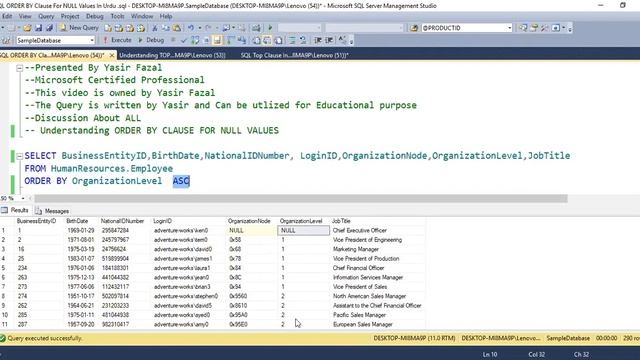The width and height of the screenshot is (640, 360).
Task: Open the editor zoom percentage dropdown
Action: pyautogui.click(x=23, y=198)
